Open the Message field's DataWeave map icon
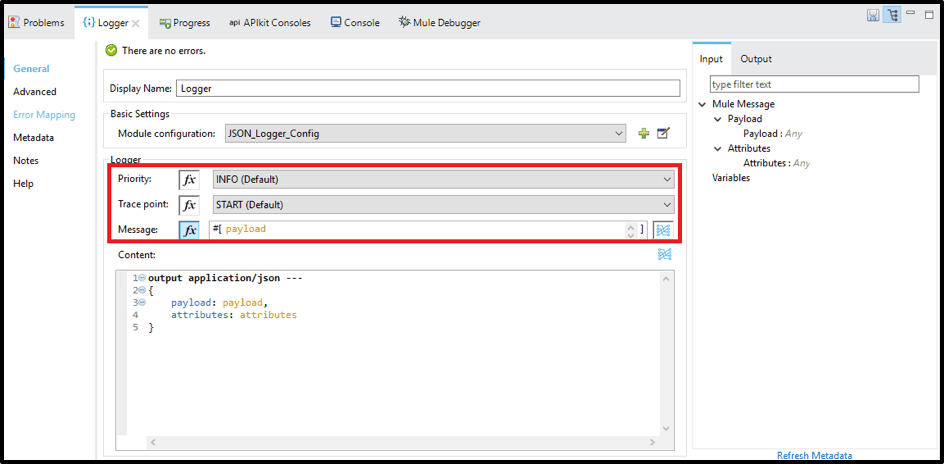Screen dimensions: 944x464 (662, 229)
